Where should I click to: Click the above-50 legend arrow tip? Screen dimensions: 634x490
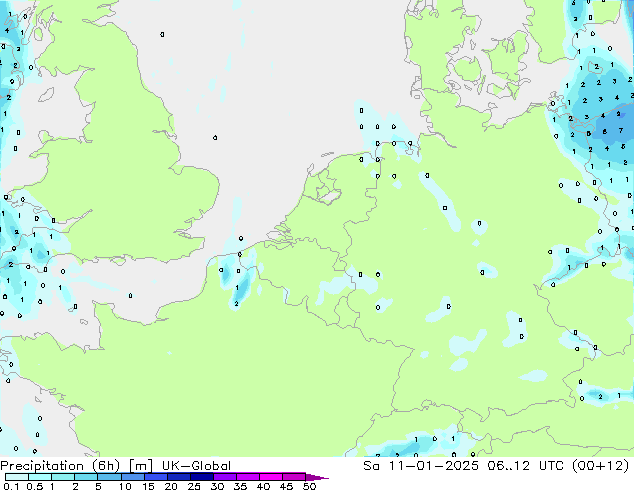(x=317, y=477)
